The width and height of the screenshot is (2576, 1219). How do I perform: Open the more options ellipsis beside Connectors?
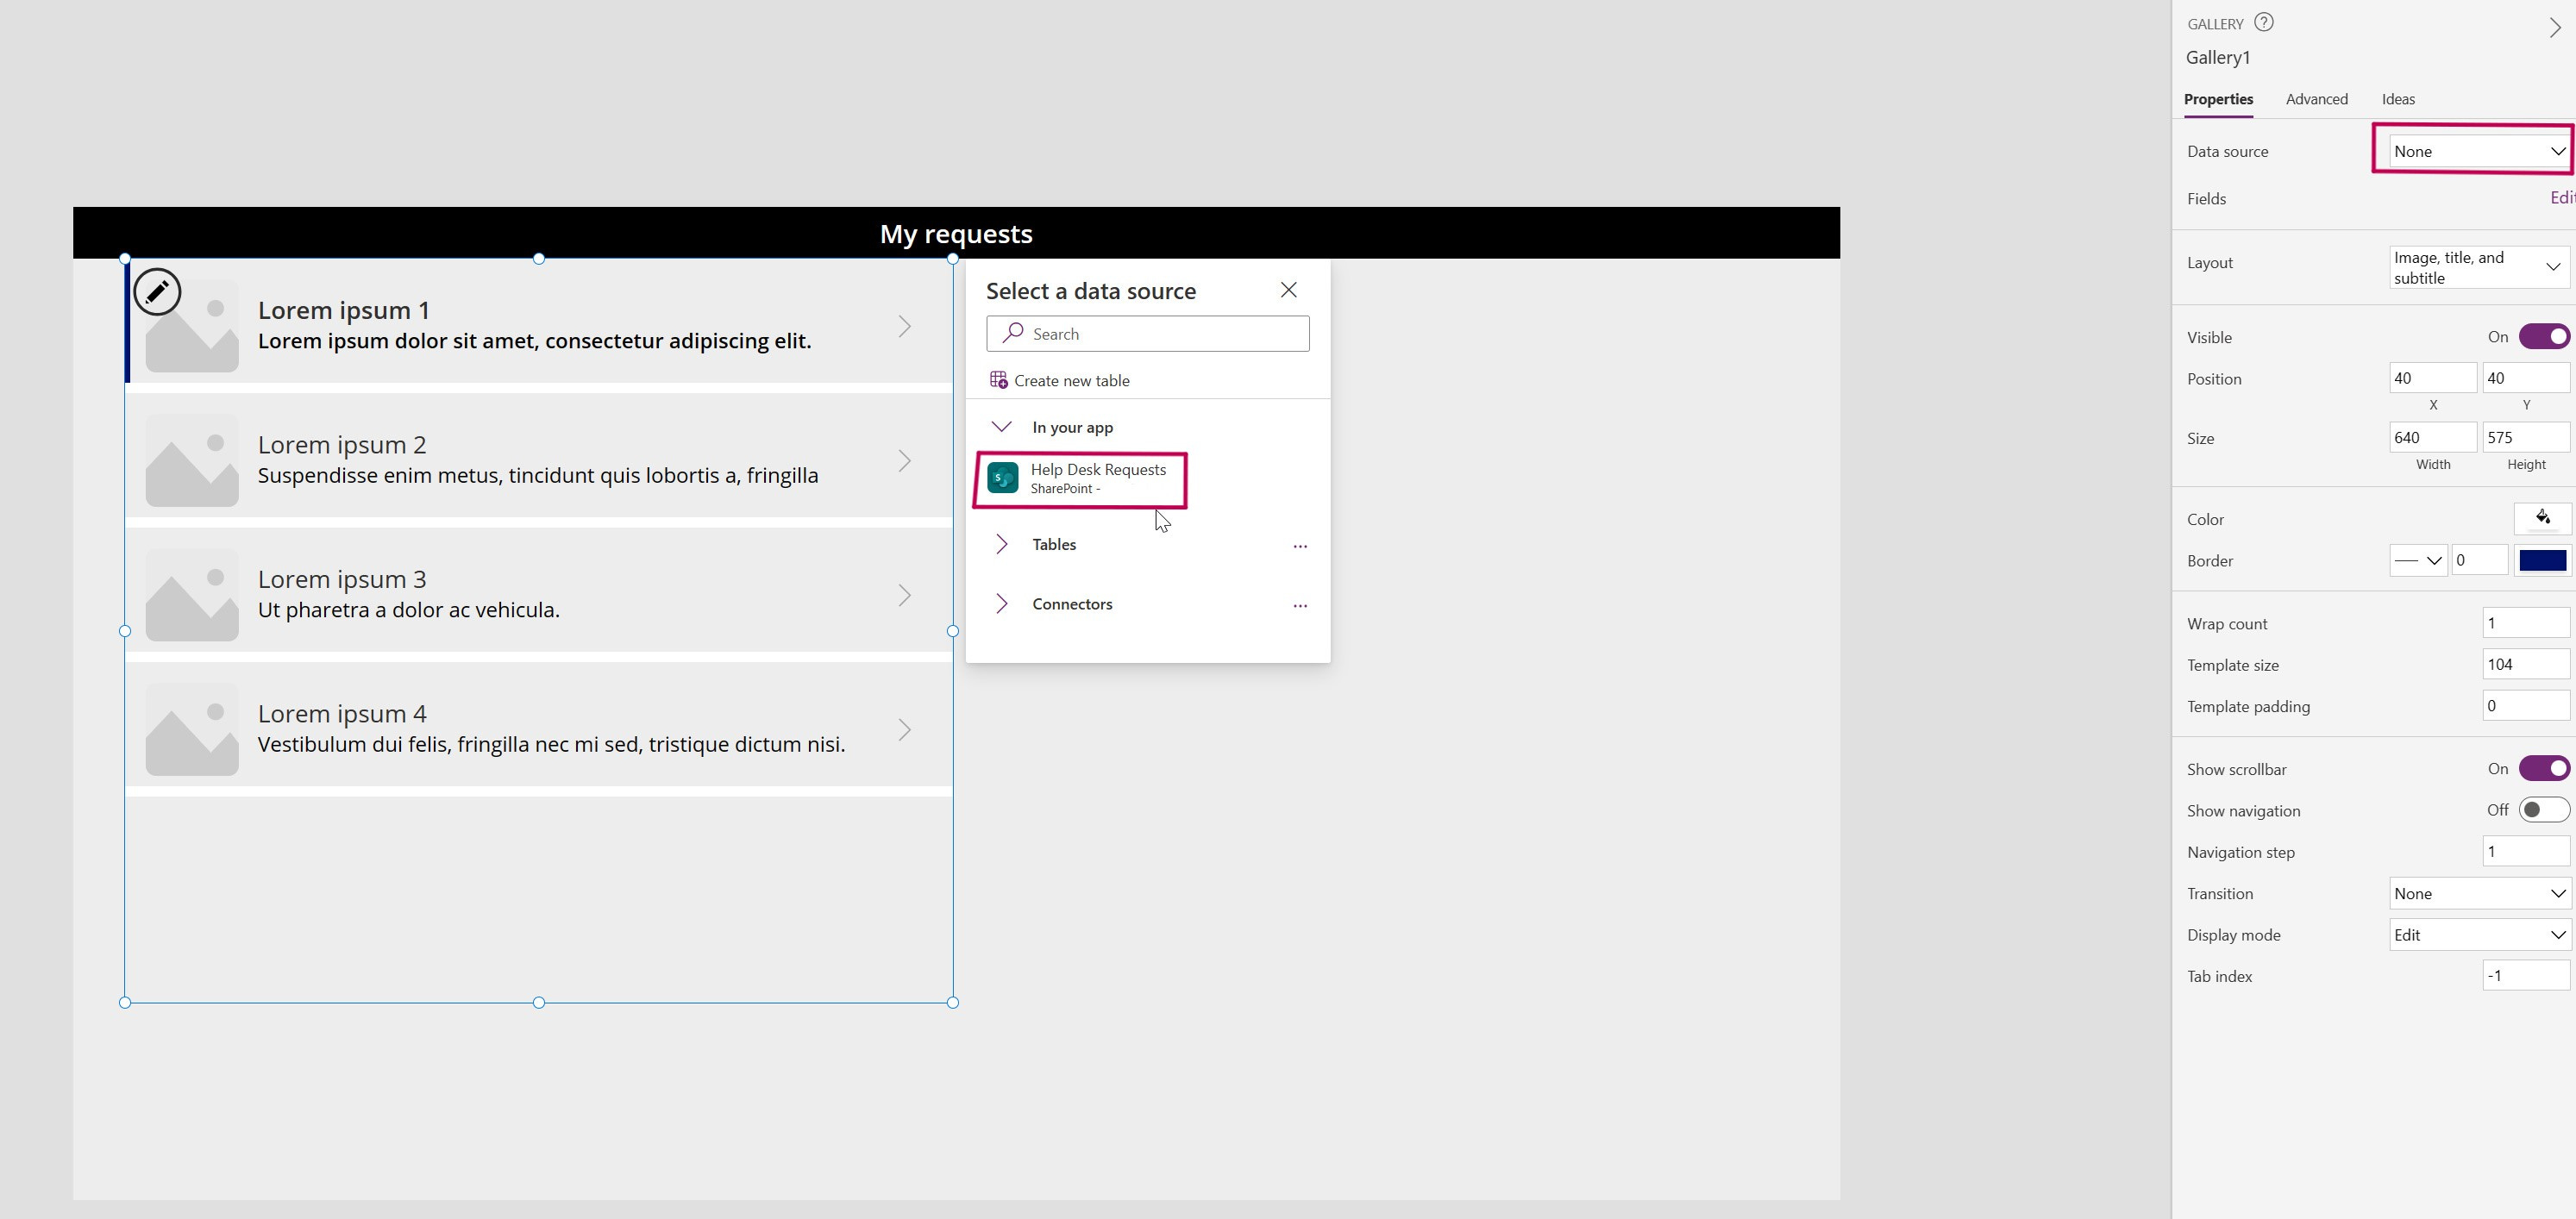coord(1299,605)
